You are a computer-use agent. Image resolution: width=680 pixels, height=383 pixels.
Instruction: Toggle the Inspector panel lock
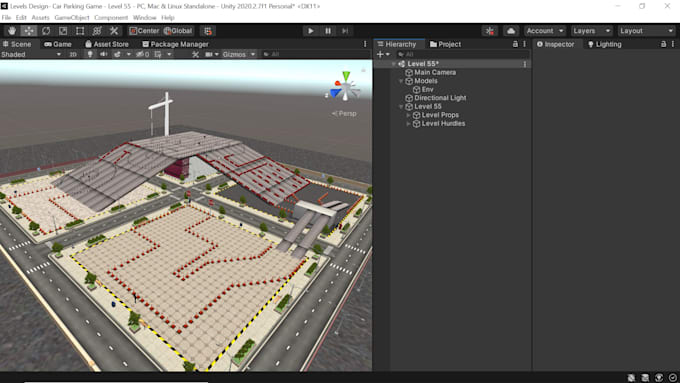(664, 44)
